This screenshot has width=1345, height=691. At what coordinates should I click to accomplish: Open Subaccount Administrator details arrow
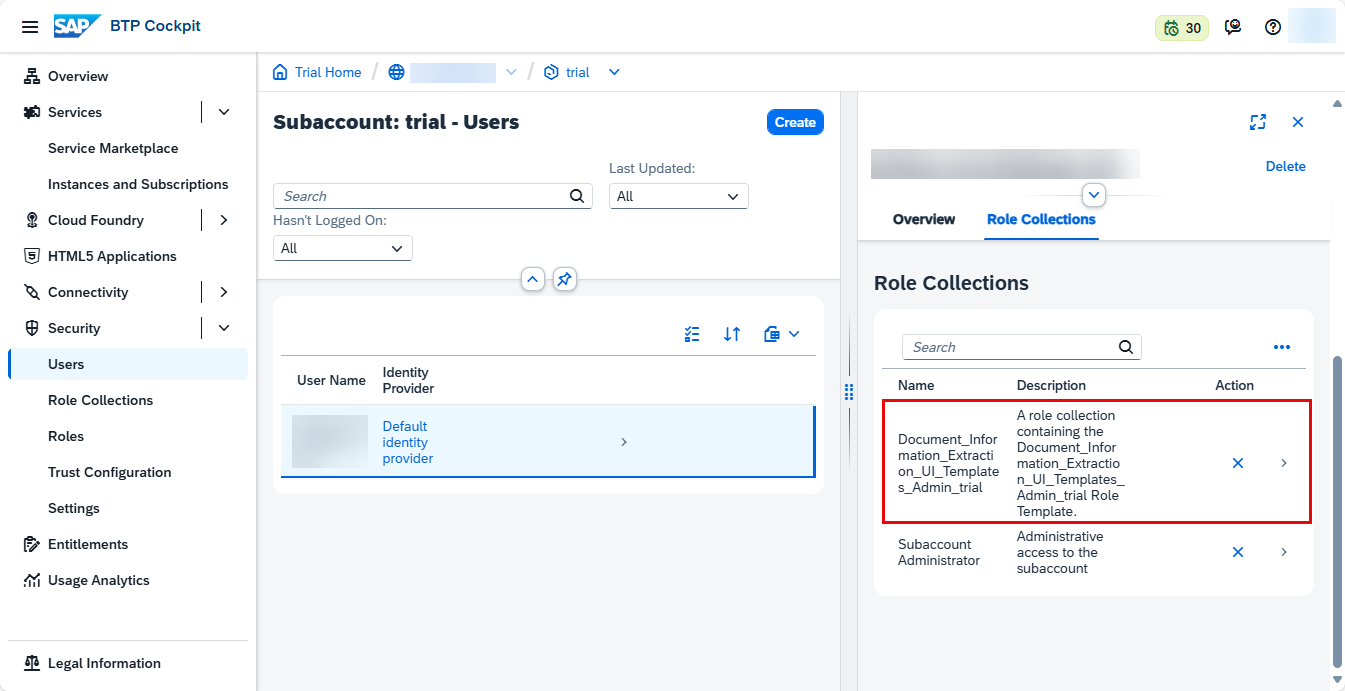(x=1284, y=552)
